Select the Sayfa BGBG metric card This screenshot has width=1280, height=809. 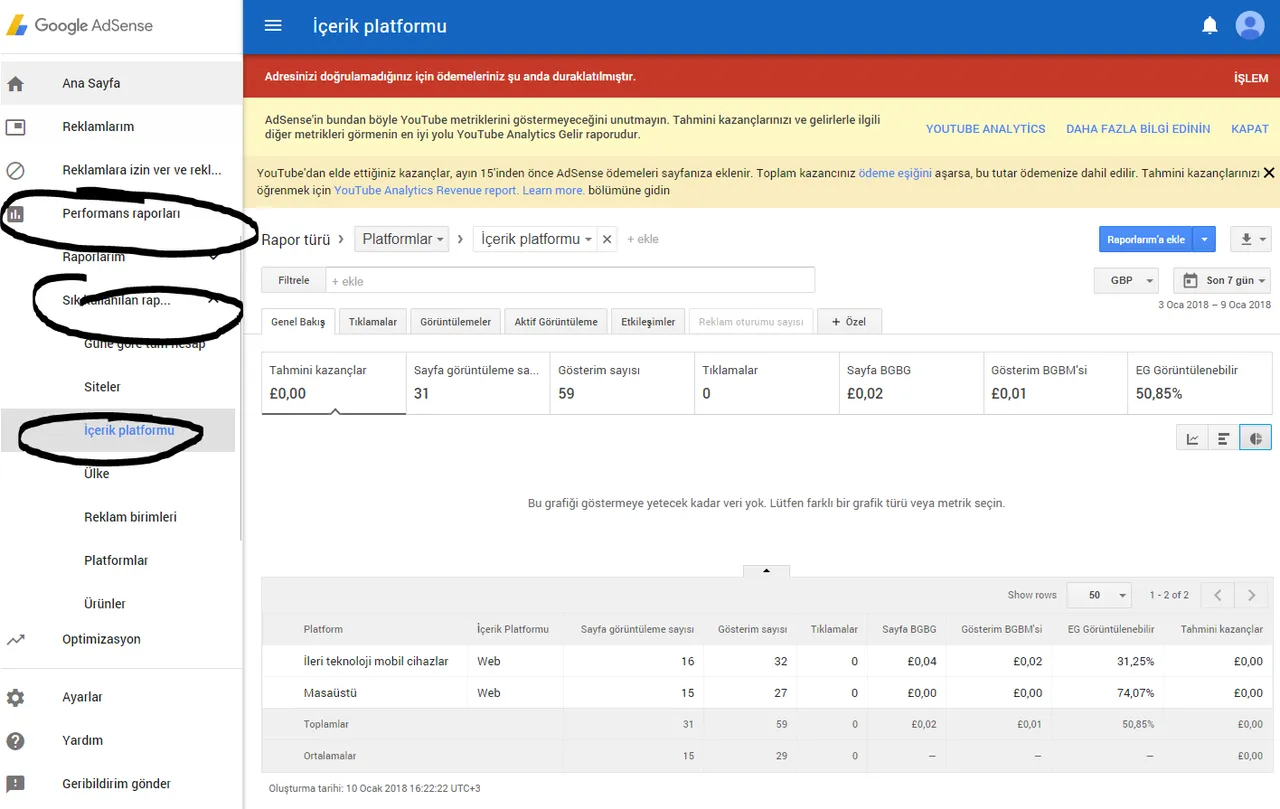[x=911, y=382]
